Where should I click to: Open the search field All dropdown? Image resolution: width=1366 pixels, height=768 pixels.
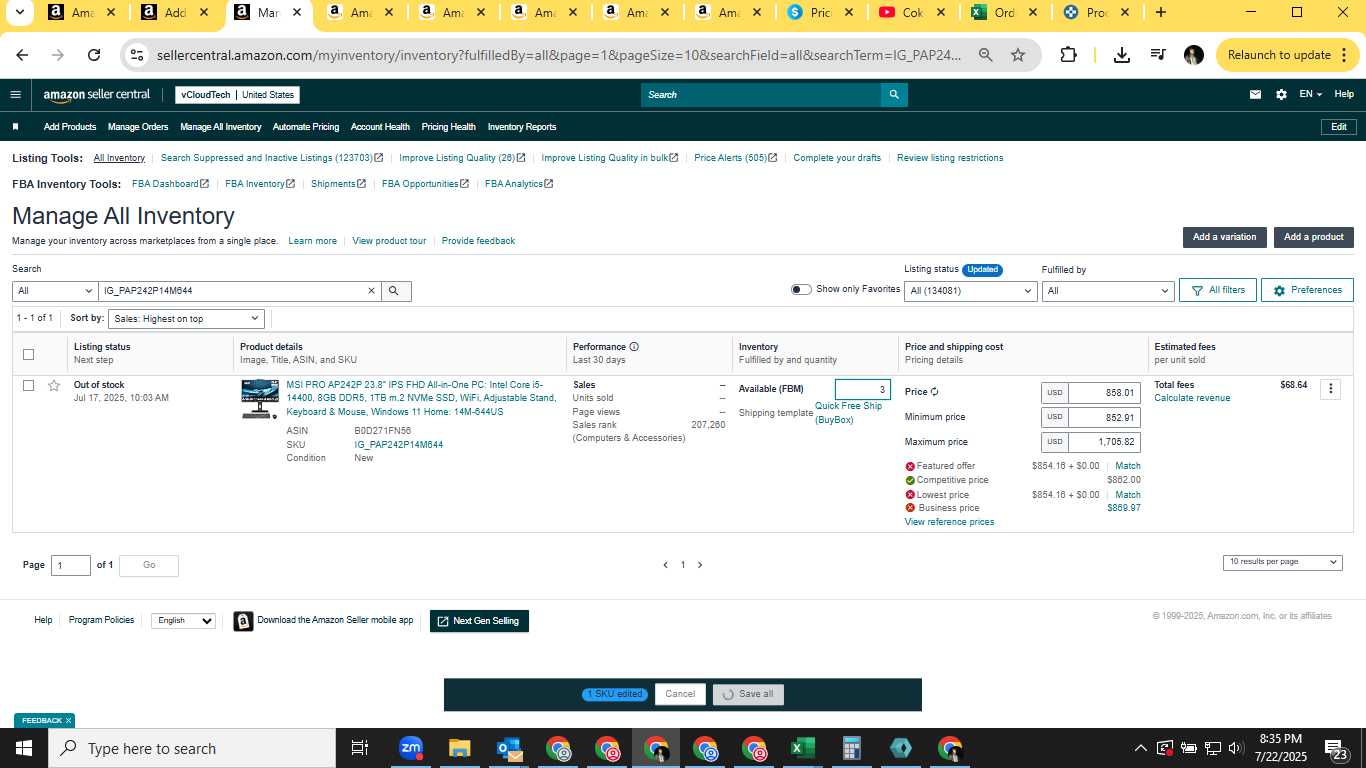[x=54, y=291]
